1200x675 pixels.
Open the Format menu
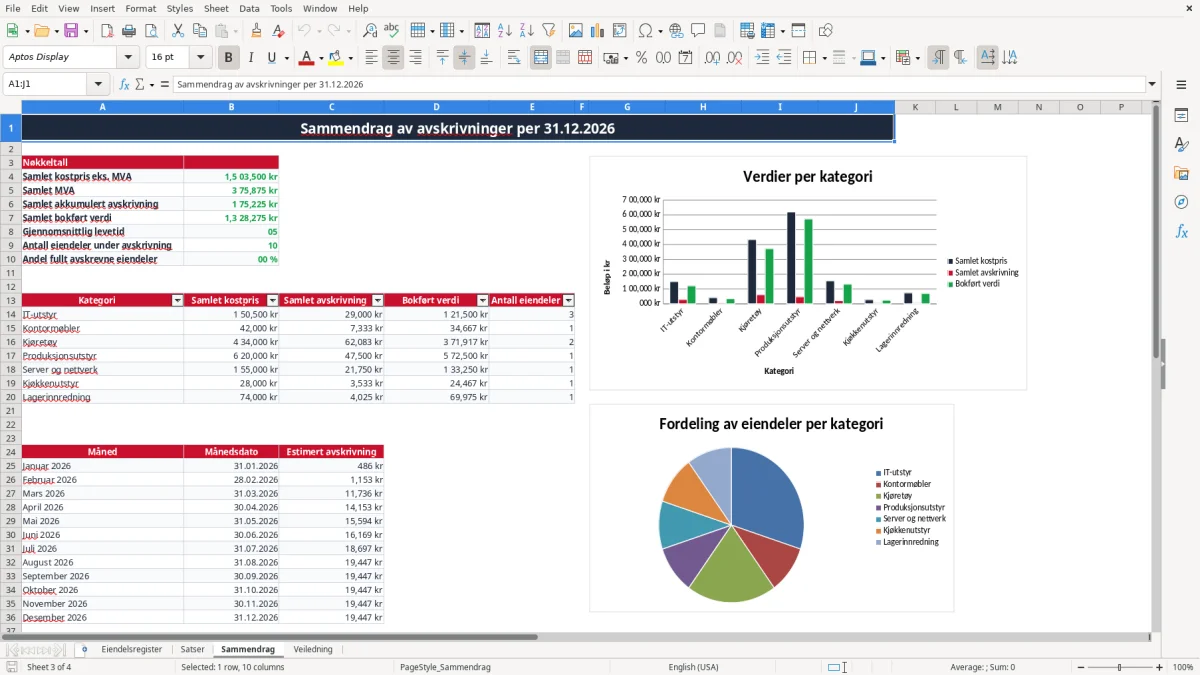click(140, 8)
